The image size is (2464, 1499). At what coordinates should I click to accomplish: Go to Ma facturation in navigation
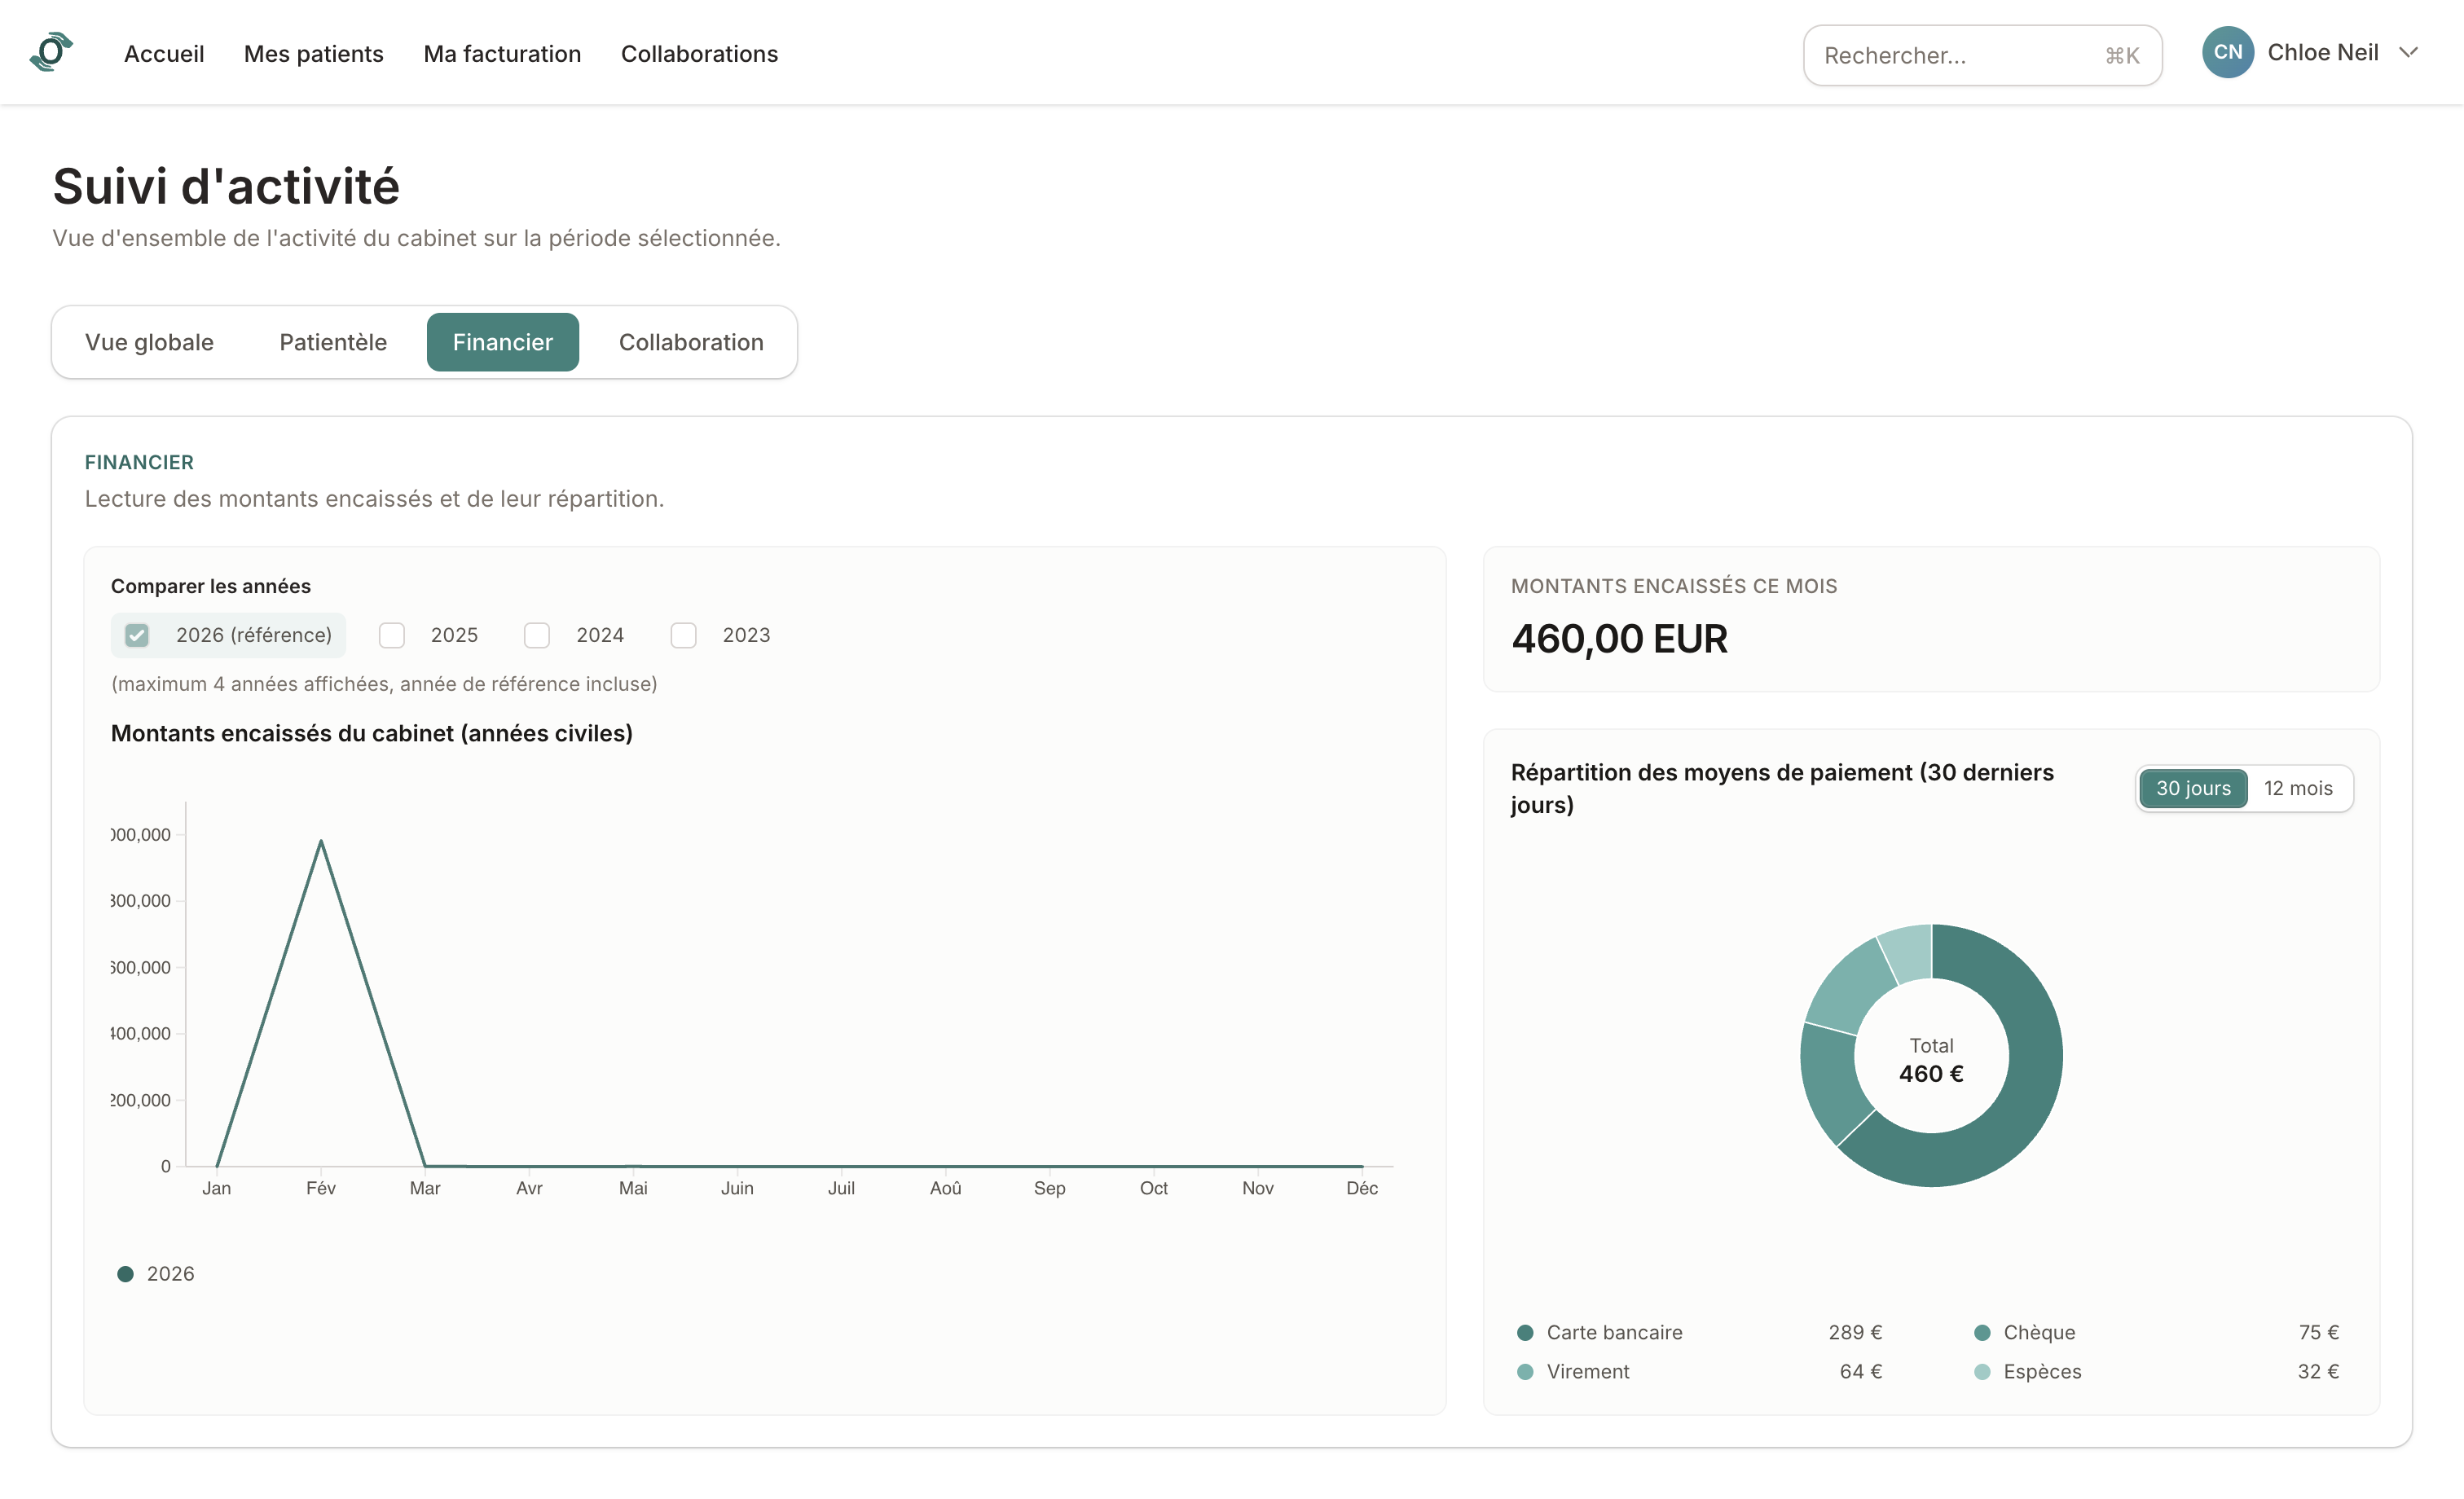coord(502,54)
